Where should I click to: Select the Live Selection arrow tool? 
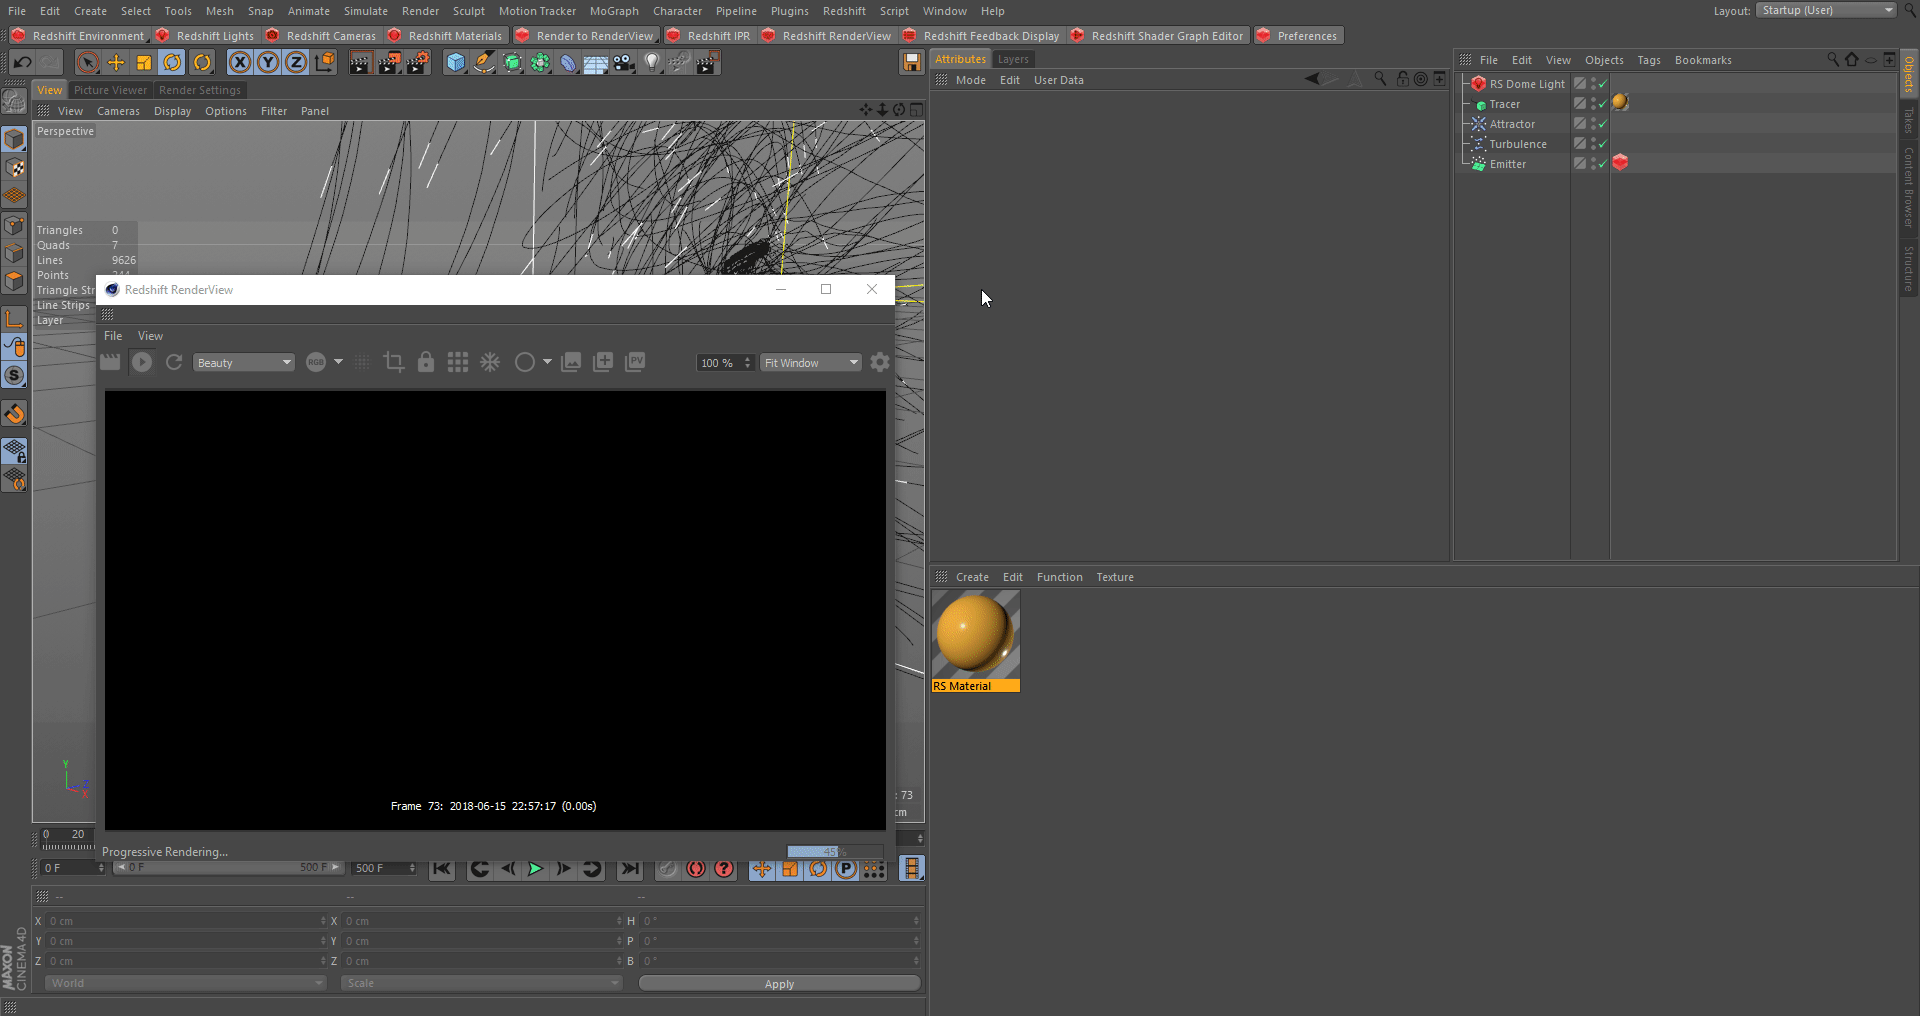tap(88, 63)
